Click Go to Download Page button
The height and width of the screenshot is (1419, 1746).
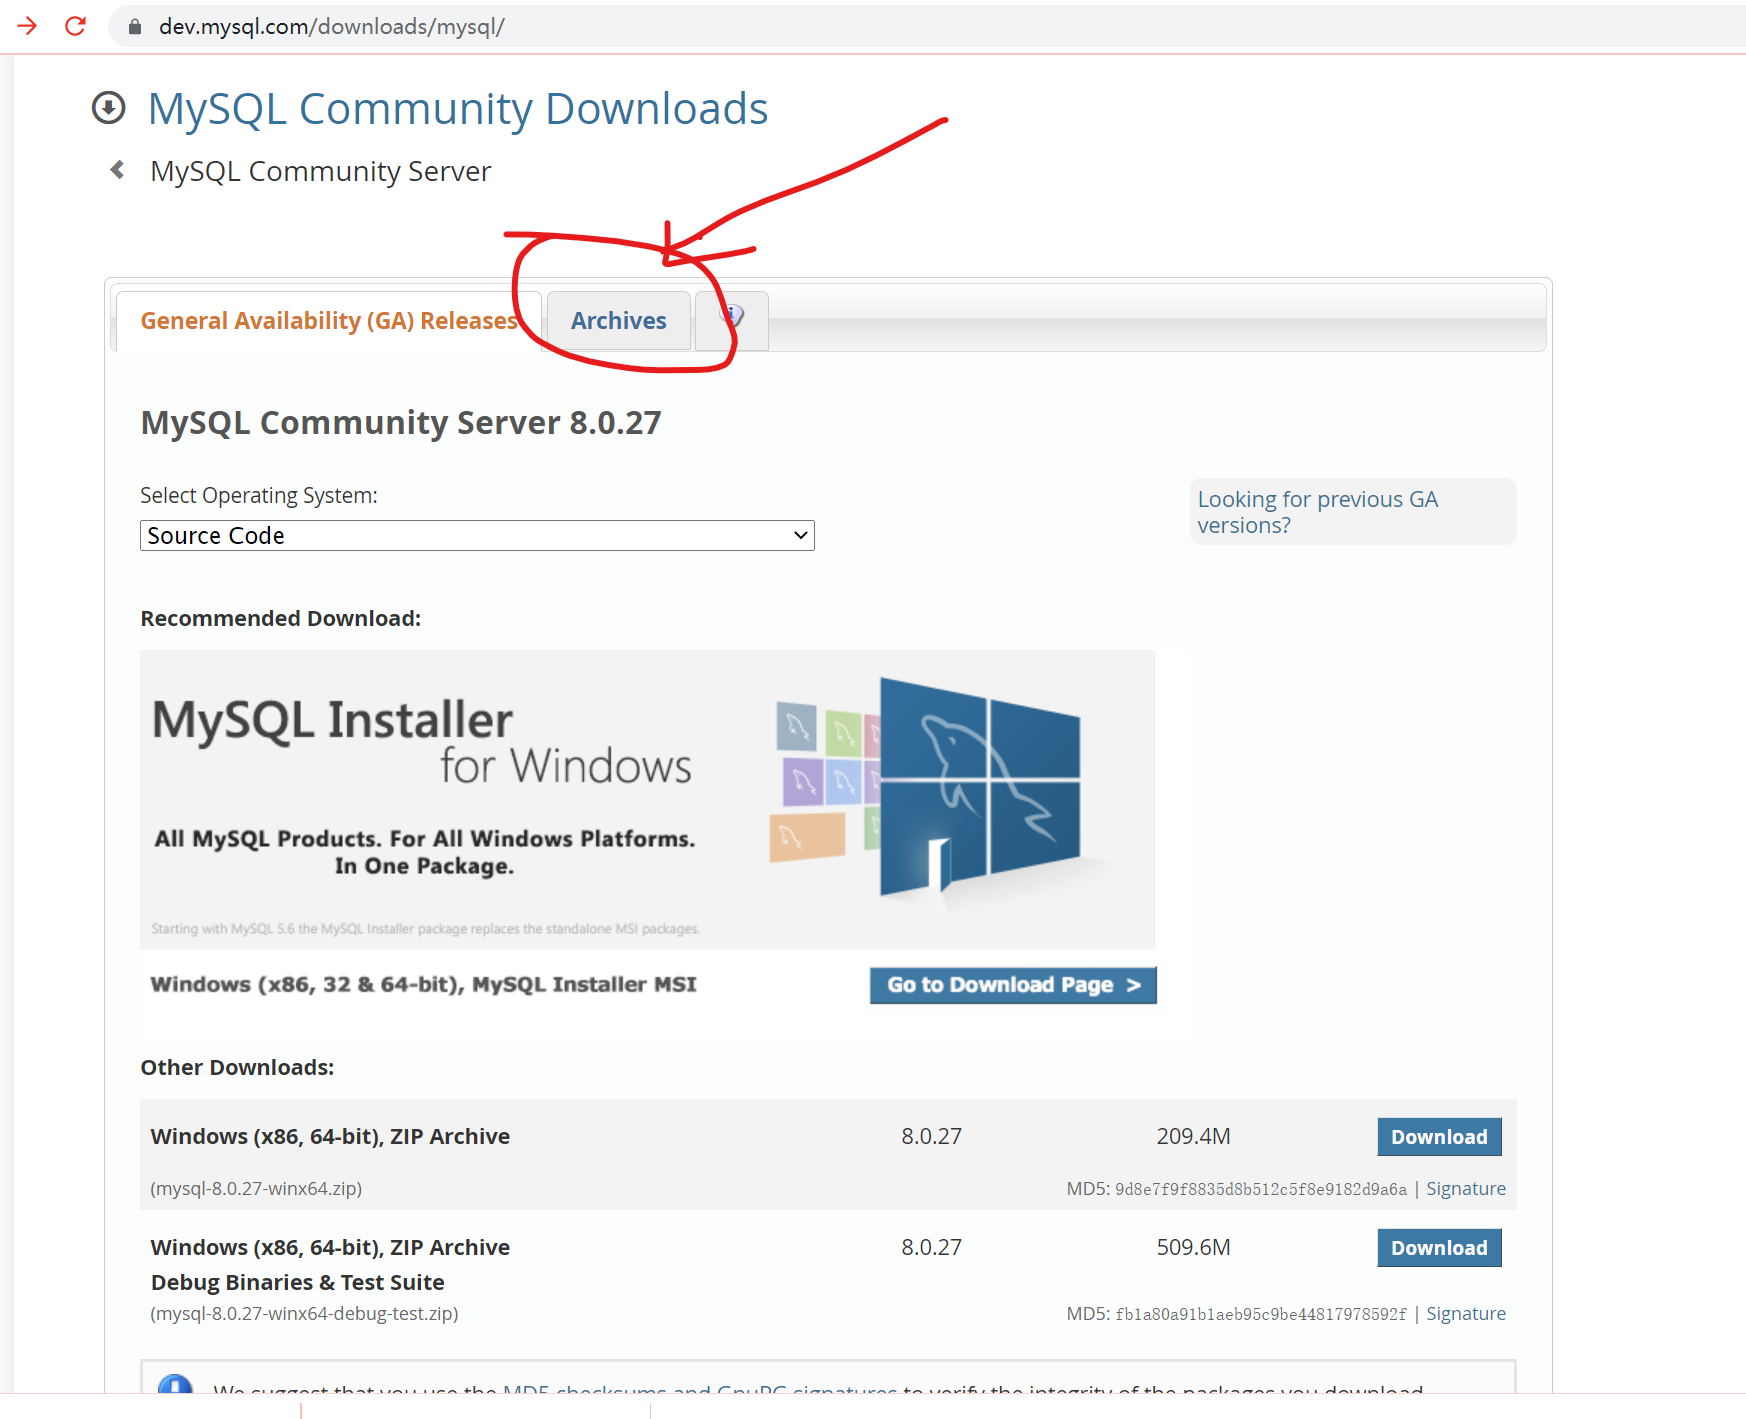point(1013,985)
